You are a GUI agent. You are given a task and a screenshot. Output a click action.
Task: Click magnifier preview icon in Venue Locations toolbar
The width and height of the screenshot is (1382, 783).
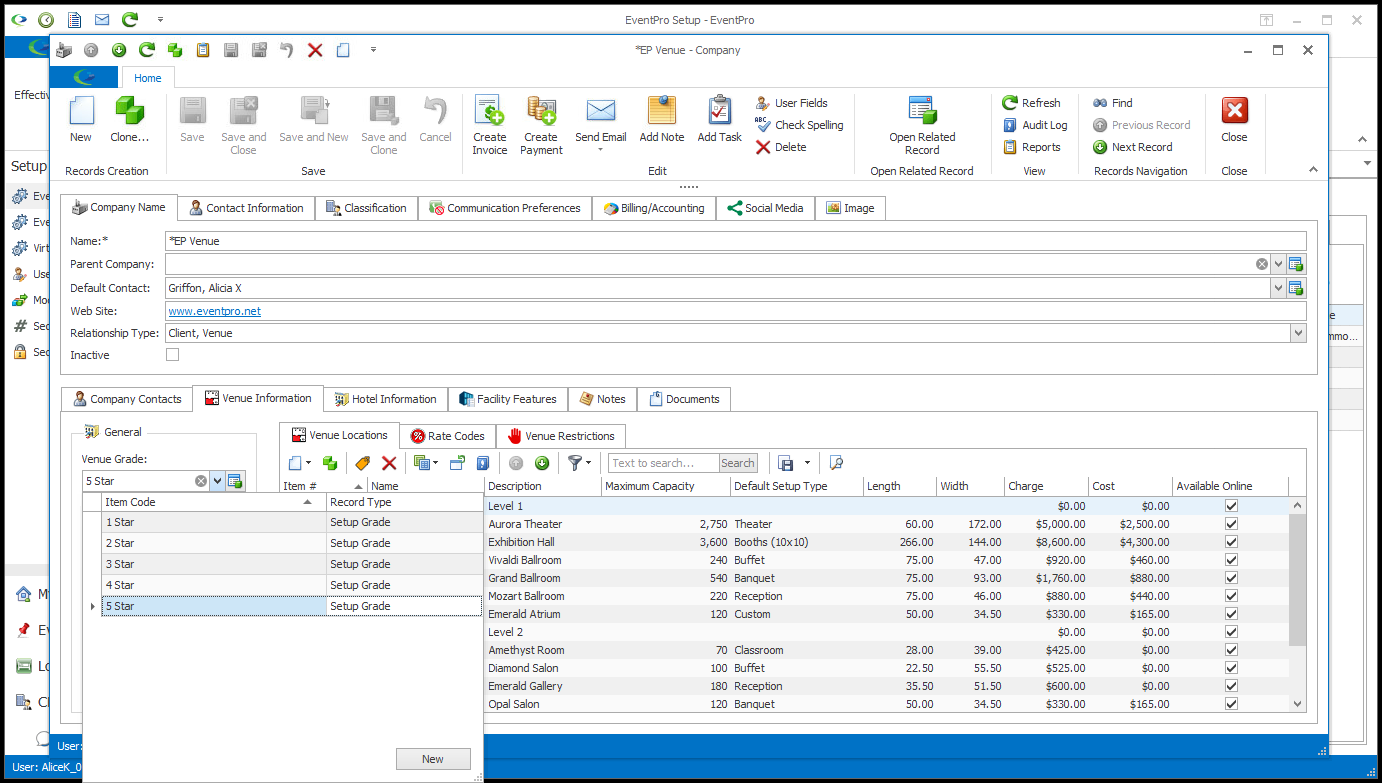pos(836,463)
